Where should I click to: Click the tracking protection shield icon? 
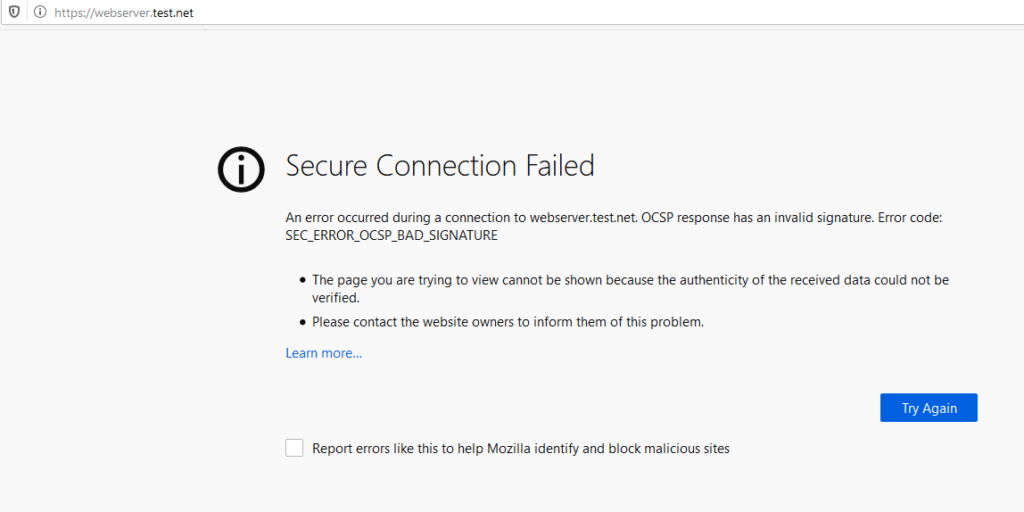14,12
